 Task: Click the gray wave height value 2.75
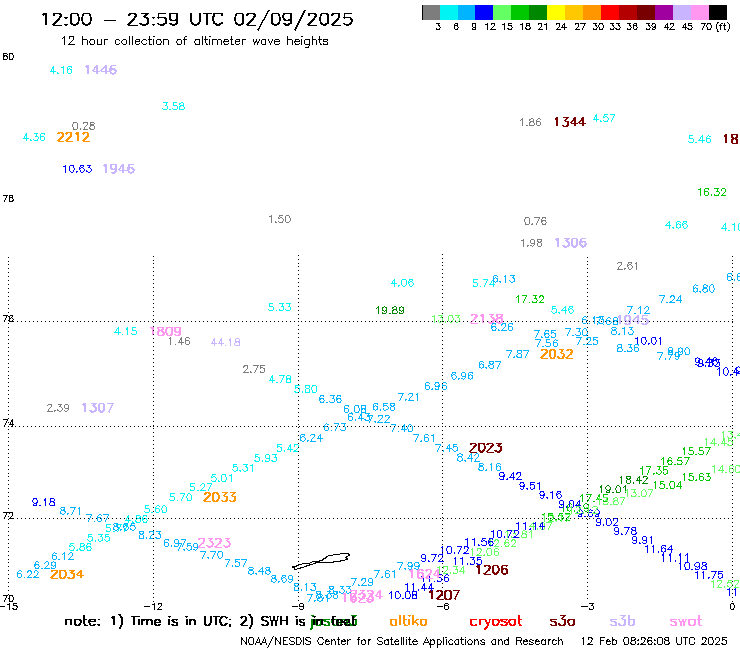254,369
